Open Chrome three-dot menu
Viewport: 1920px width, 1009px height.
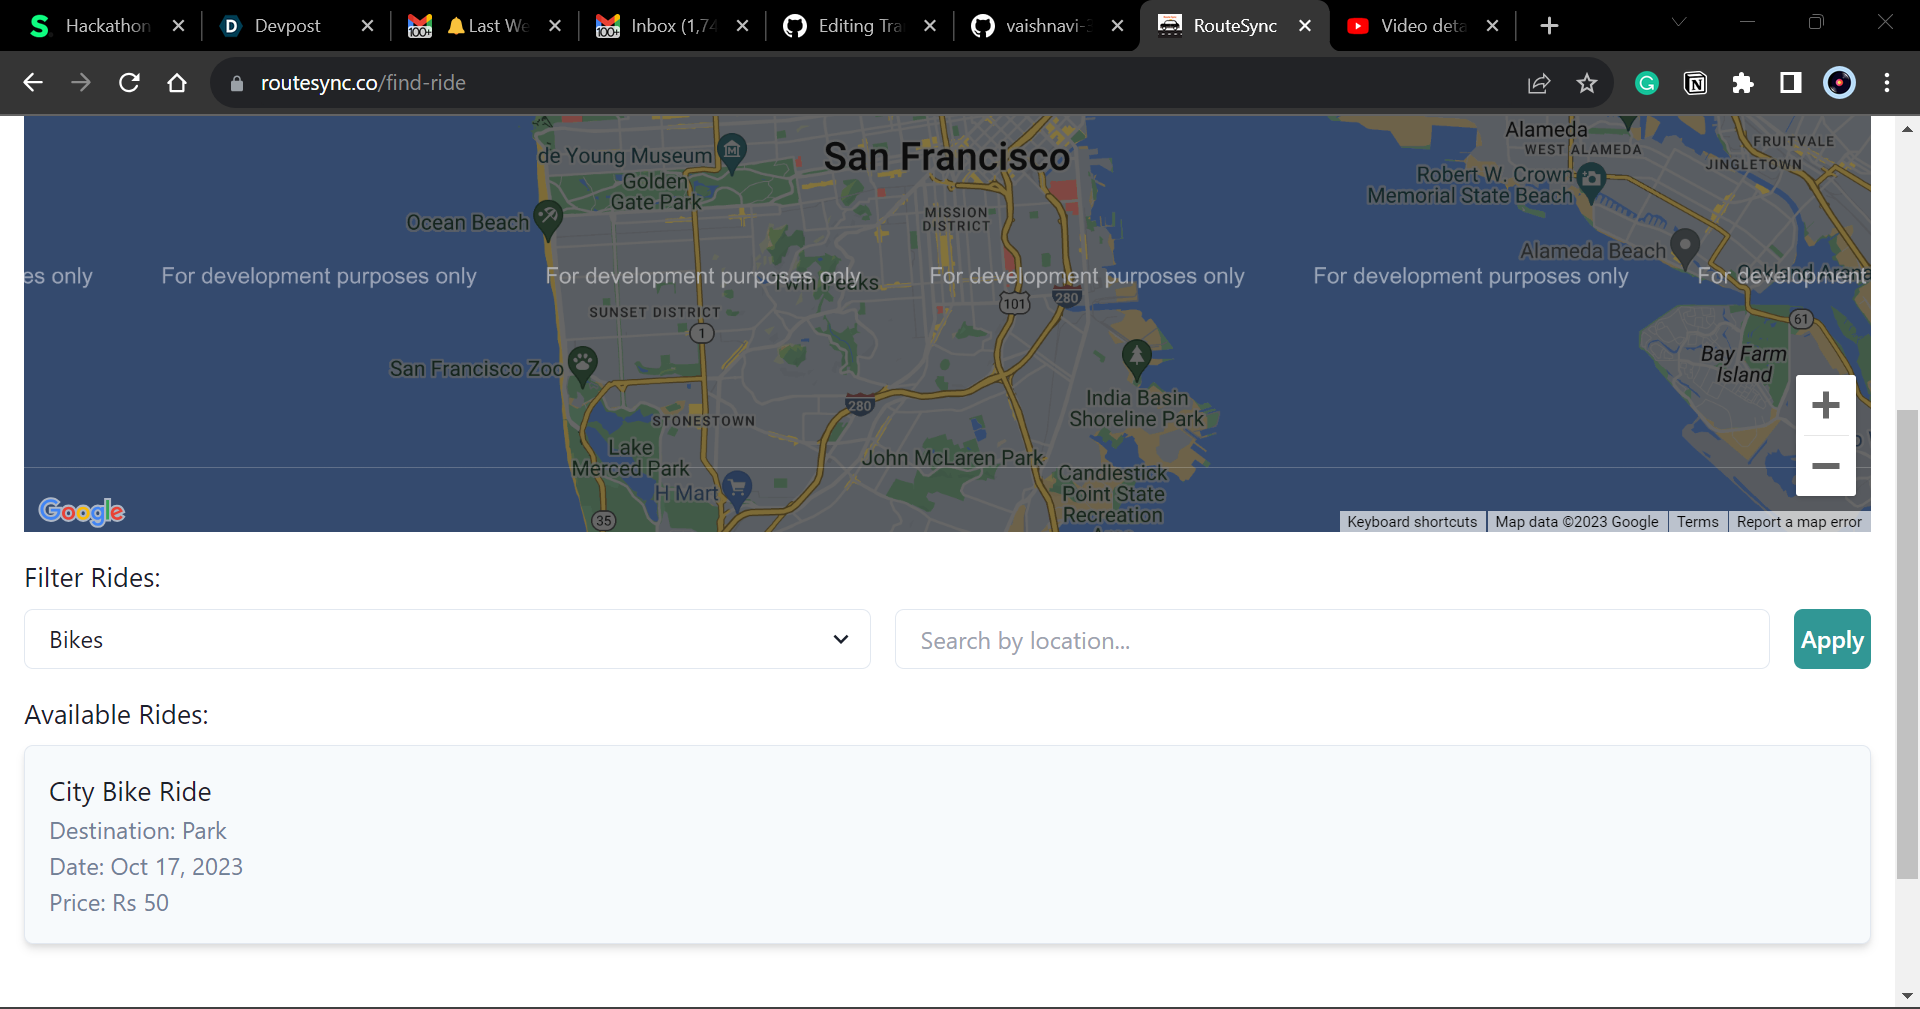click(x=1887, y=83)
